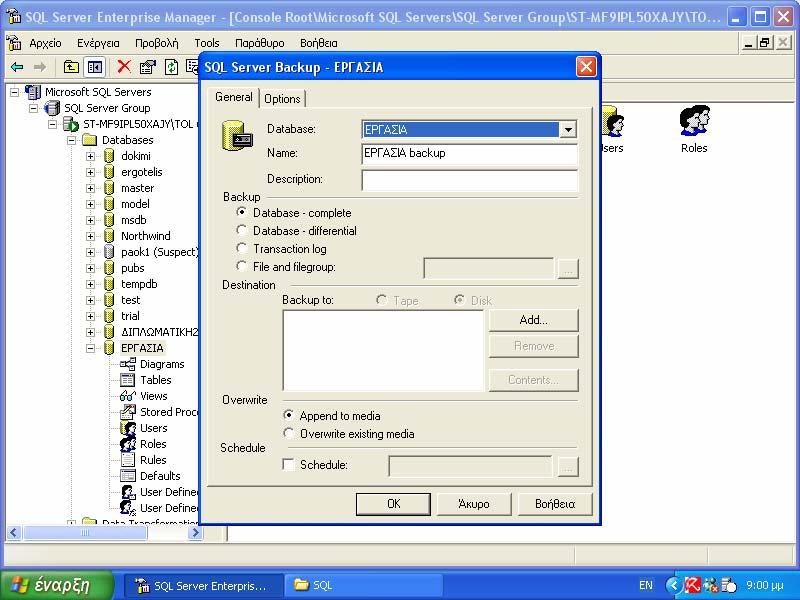Enable the Schedule checkbox
800x600 pixels.
pos(289,464)
